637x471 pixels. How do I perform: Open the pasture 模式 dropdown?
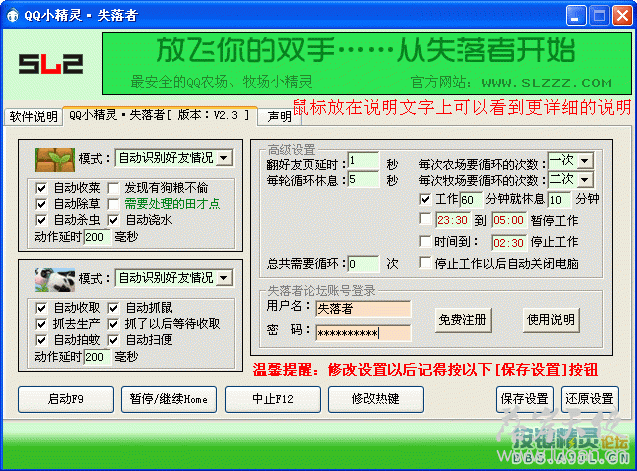coord(224,278)
